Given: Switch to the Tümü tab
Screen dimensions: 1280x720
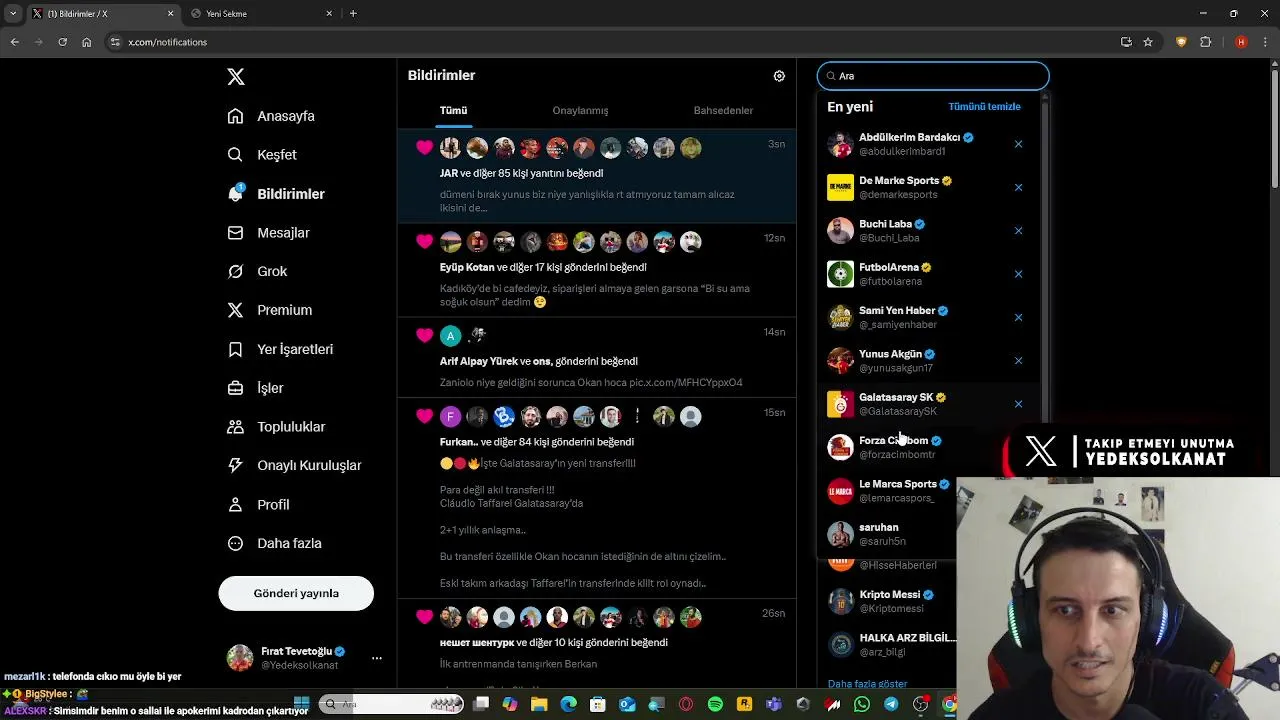Looking at the screenshot, I should (x=453, y=111).
